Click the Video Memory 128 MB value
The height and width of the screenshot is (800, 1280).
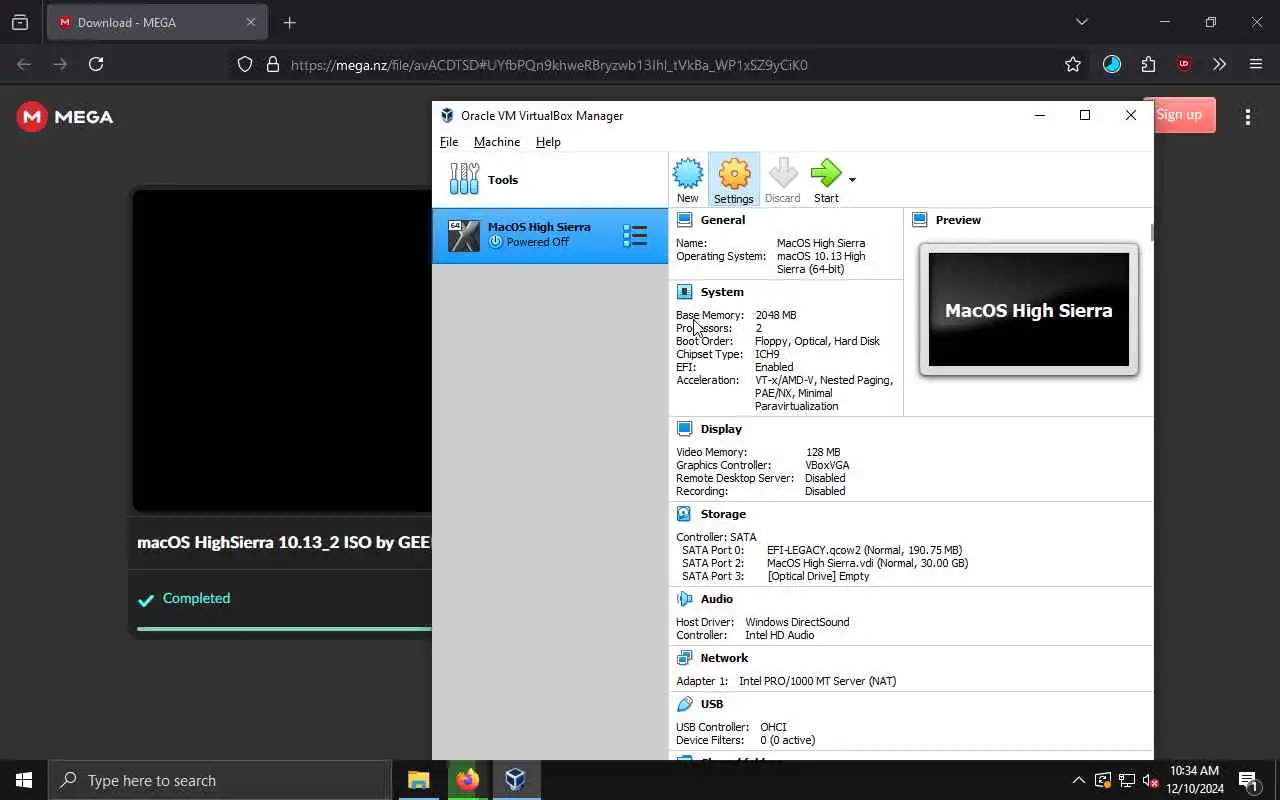[x=823, y=452]
